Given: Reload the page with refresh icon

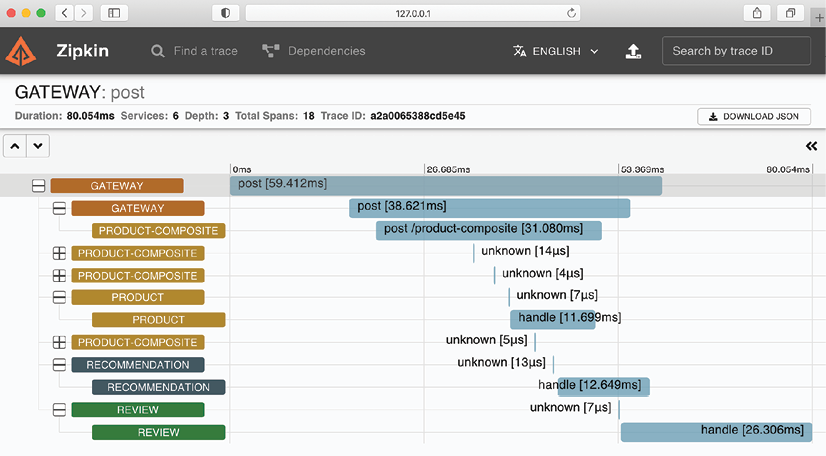Looking at the screenshot, I should (x=571, y=13).
